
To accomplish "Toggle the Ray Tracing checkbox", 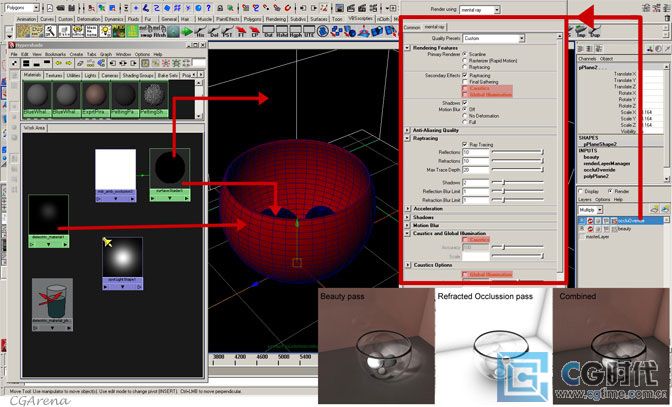I will pos(465,144).
